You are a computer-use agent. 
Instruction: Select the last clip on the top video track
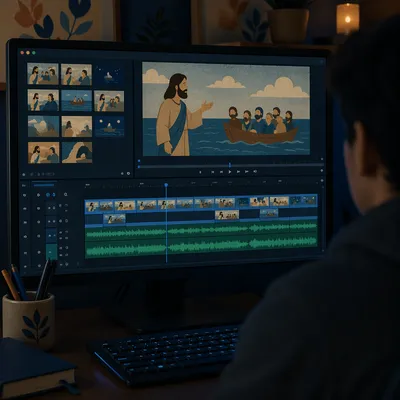(309, 200)
